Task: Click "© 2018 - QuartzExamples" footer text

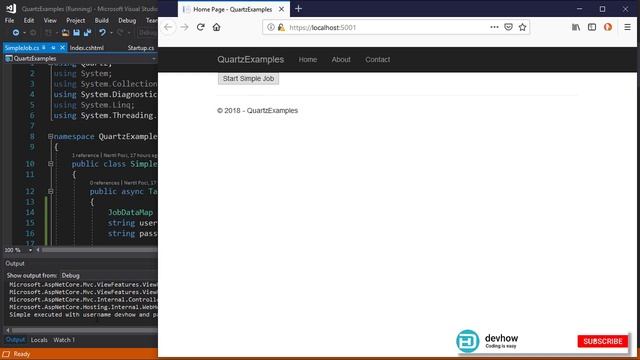Action: point(258,111)
